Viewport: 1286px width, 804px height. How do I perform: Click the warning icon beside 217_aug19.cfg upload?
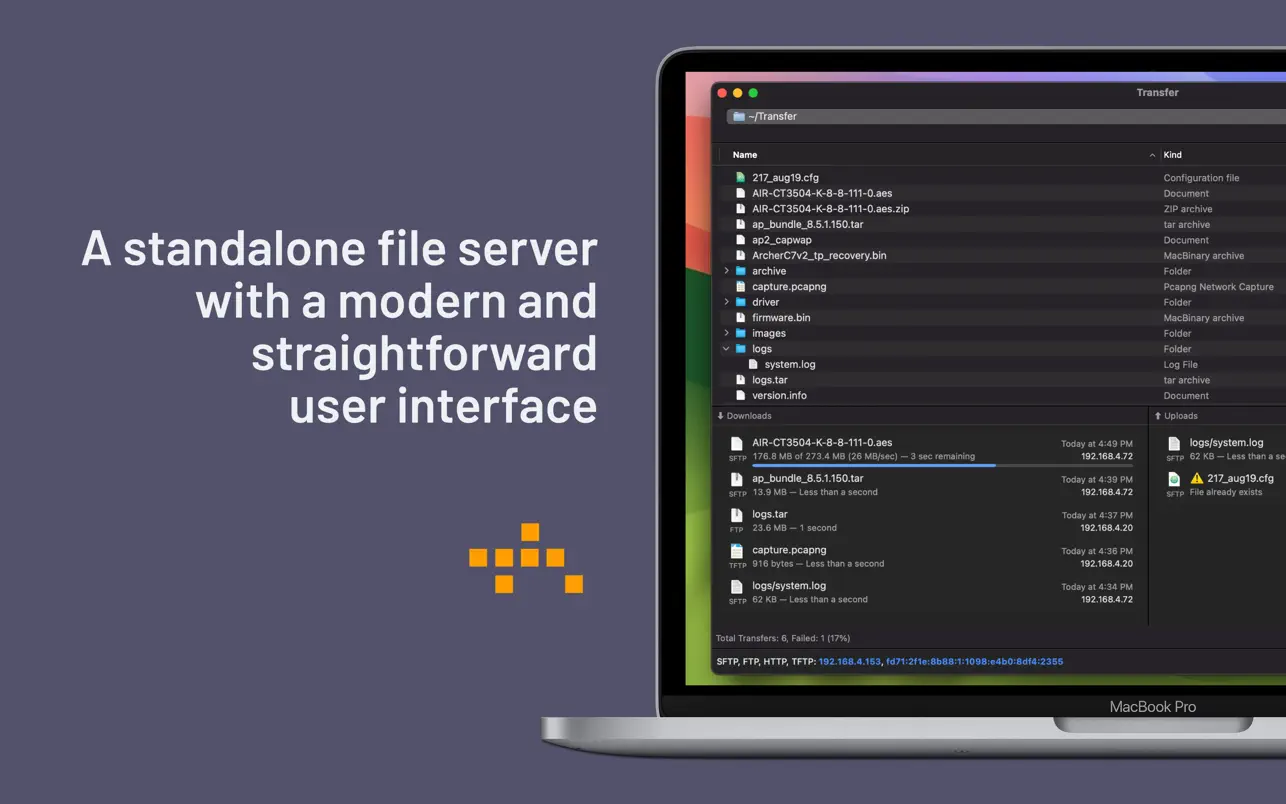click(x=1197, y=479)
